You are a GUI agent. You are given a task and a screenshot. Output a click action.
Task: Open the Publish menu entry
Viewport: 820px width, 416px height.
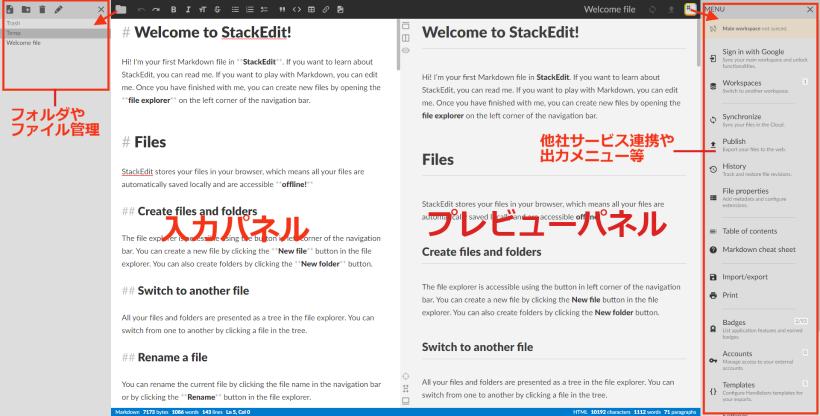pos(759,145)
